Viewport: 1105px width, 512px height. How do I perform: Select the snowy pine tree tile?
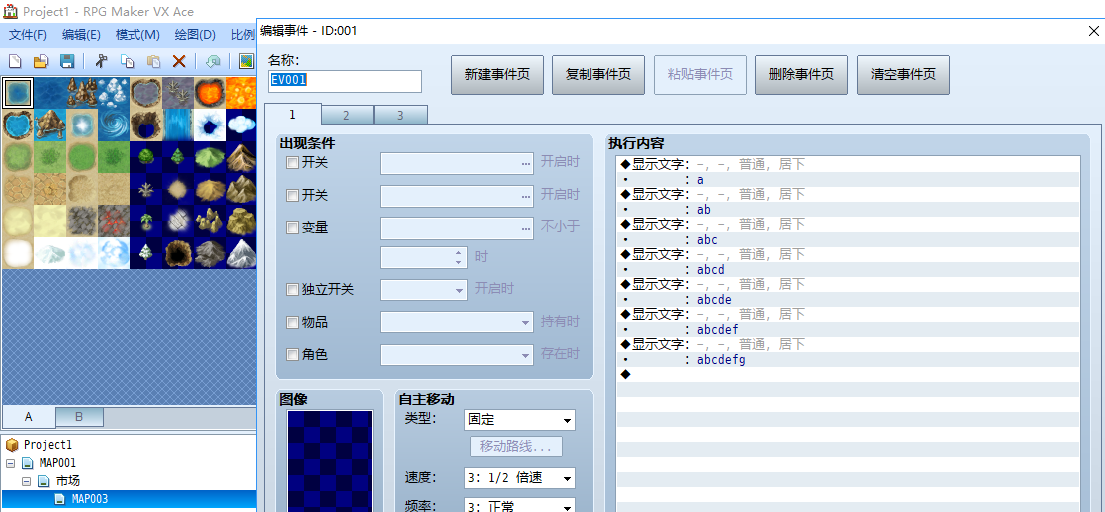point(145,252)
